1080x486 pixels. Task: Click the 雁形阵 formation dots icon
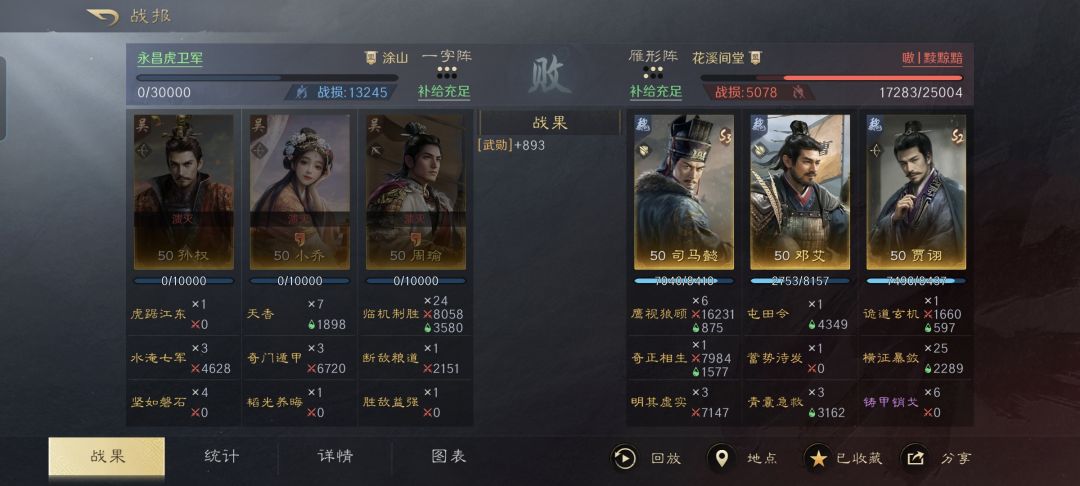pos(653,72)
